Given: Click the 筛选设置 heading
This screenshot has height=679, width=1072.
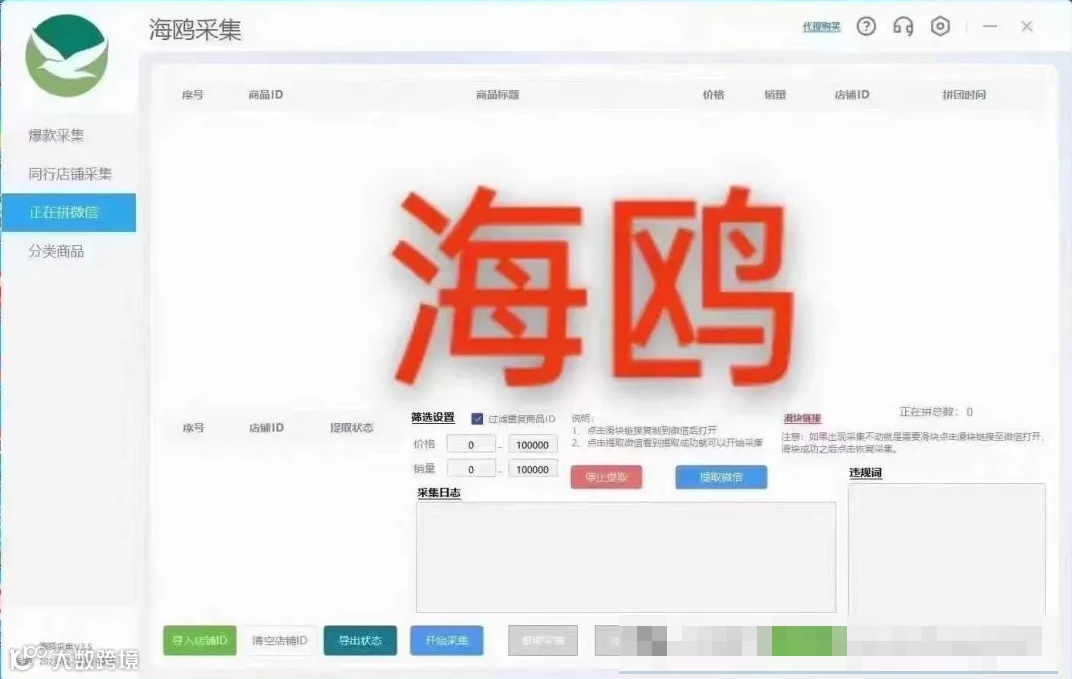Looking at the screenshot, I should tap(433, 417).
